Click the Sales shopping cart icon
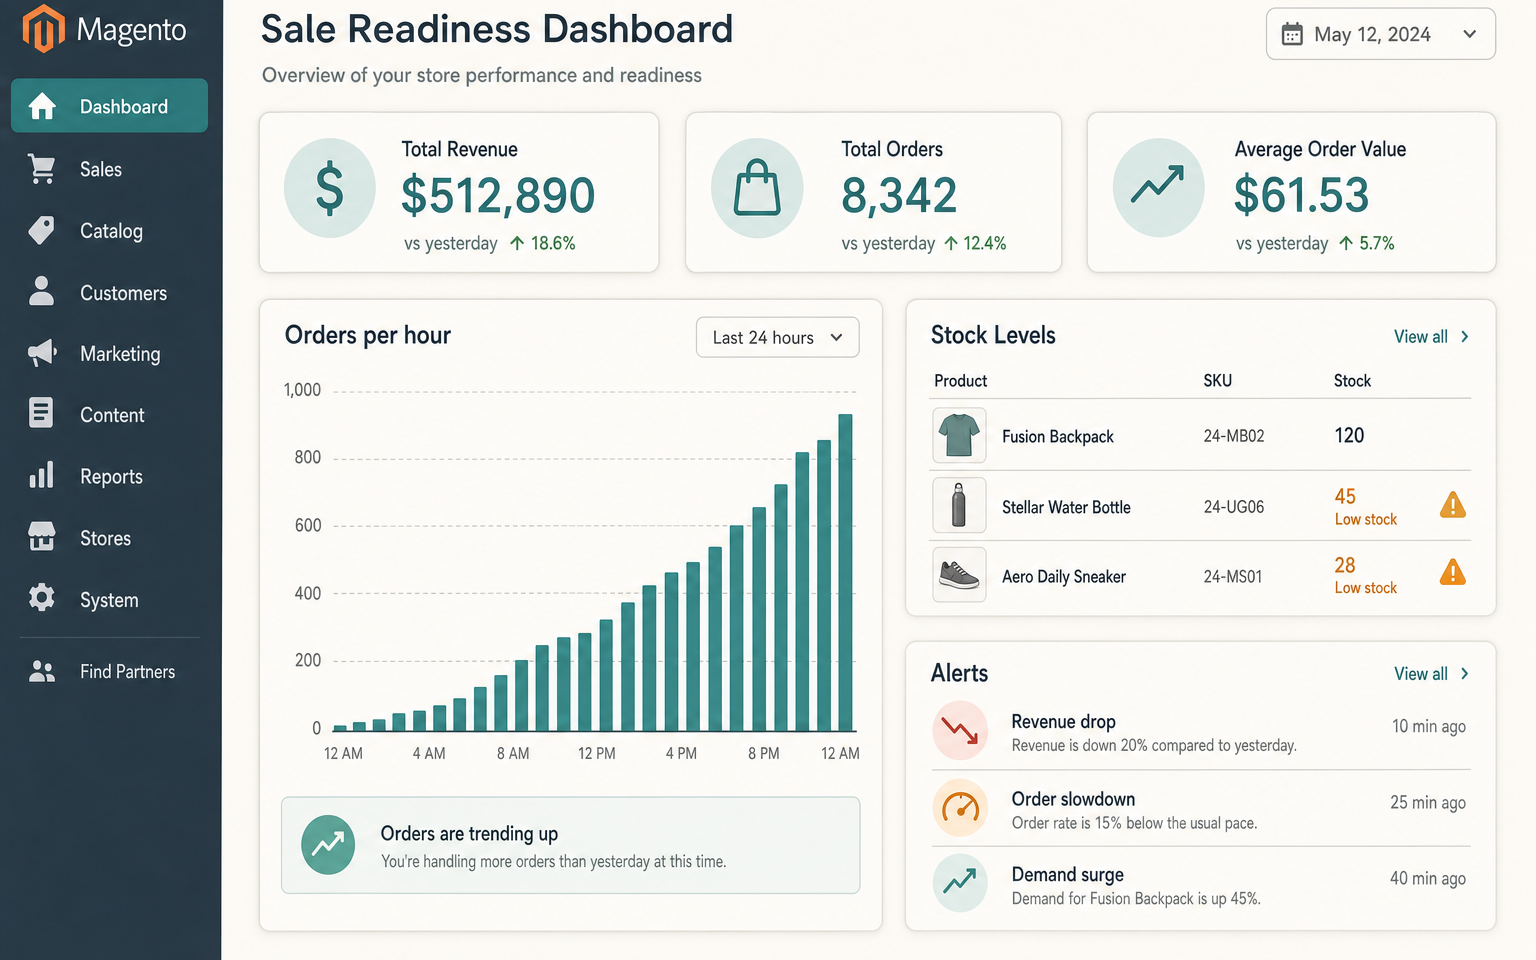 coord(42,169)
